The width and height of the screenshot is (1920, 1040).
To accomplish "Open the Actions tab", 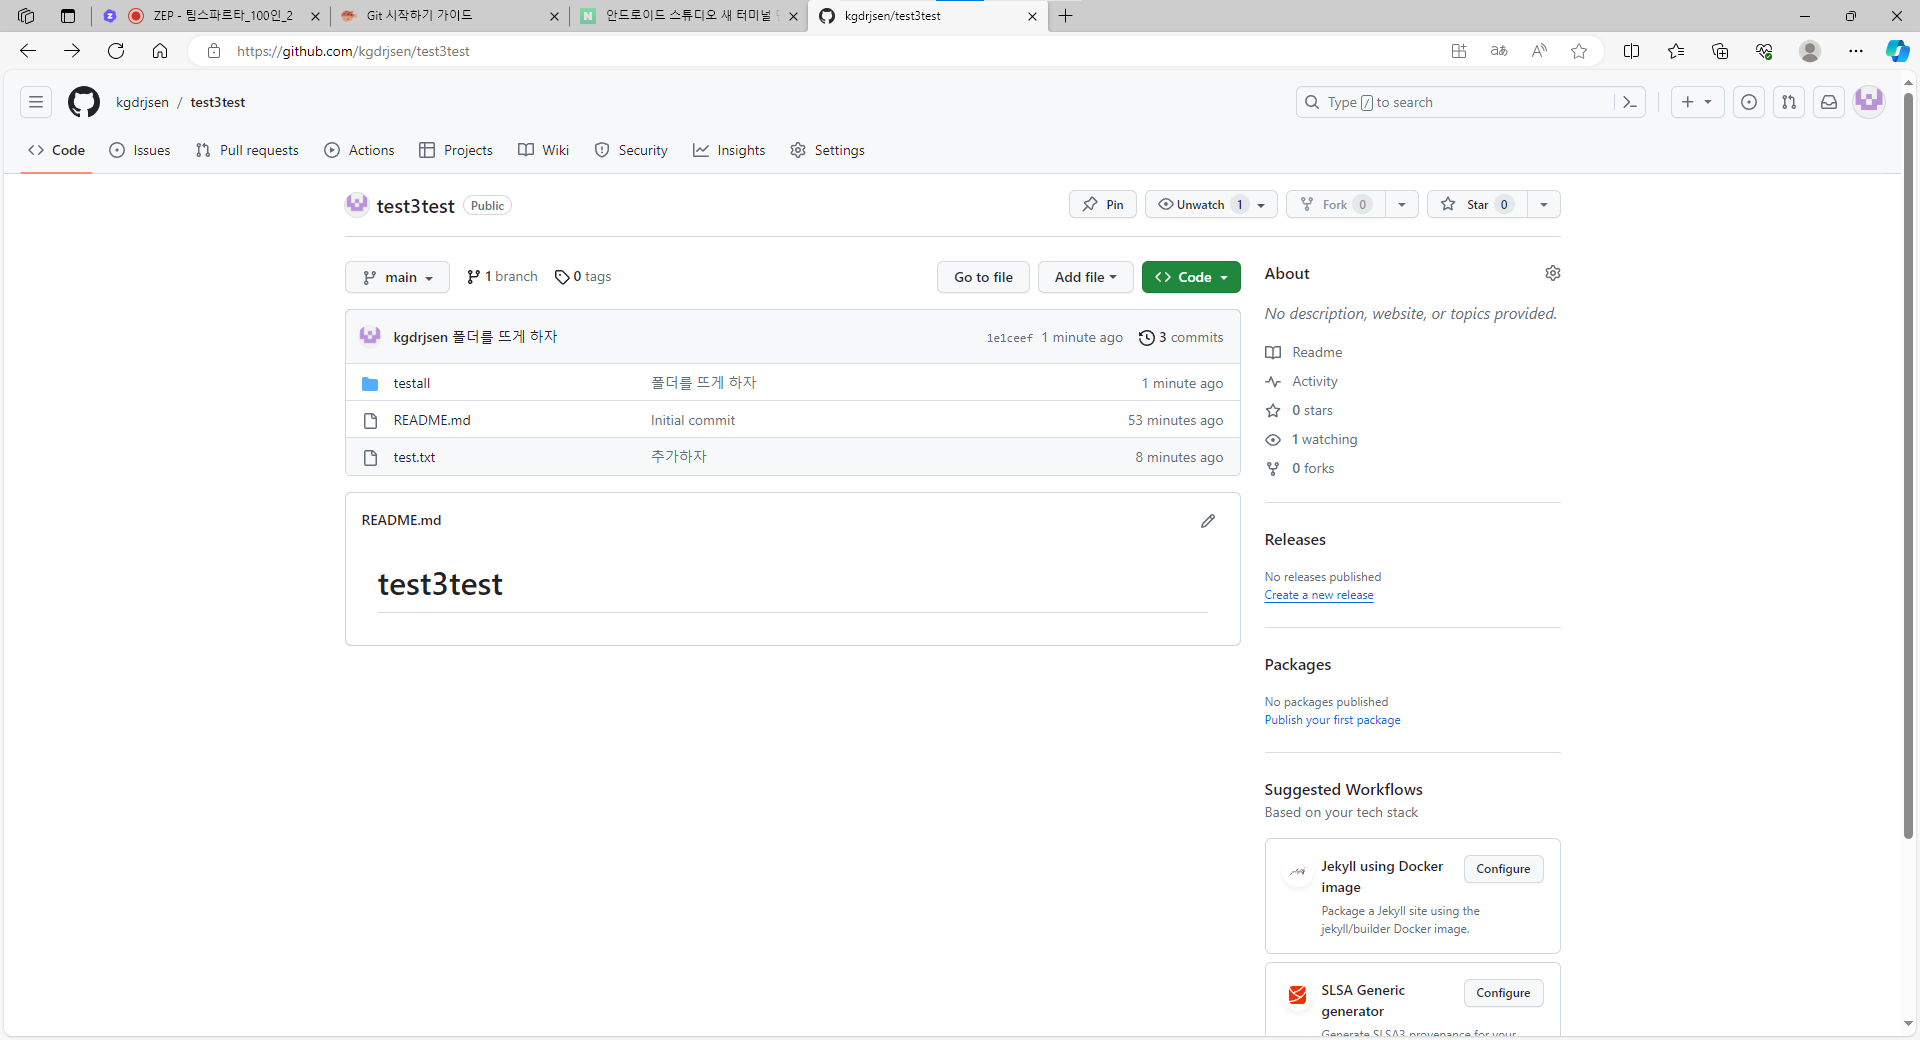I will (x=360, y=150).
